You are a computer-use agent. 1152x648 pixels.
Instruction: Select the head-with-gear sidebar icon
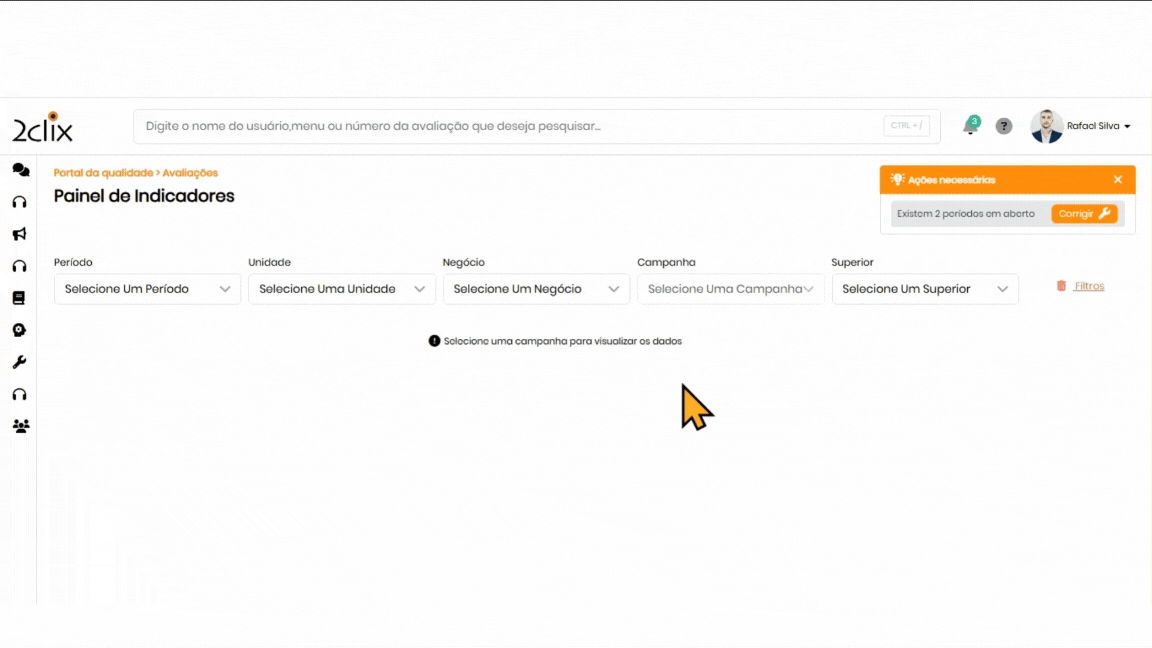19,330
